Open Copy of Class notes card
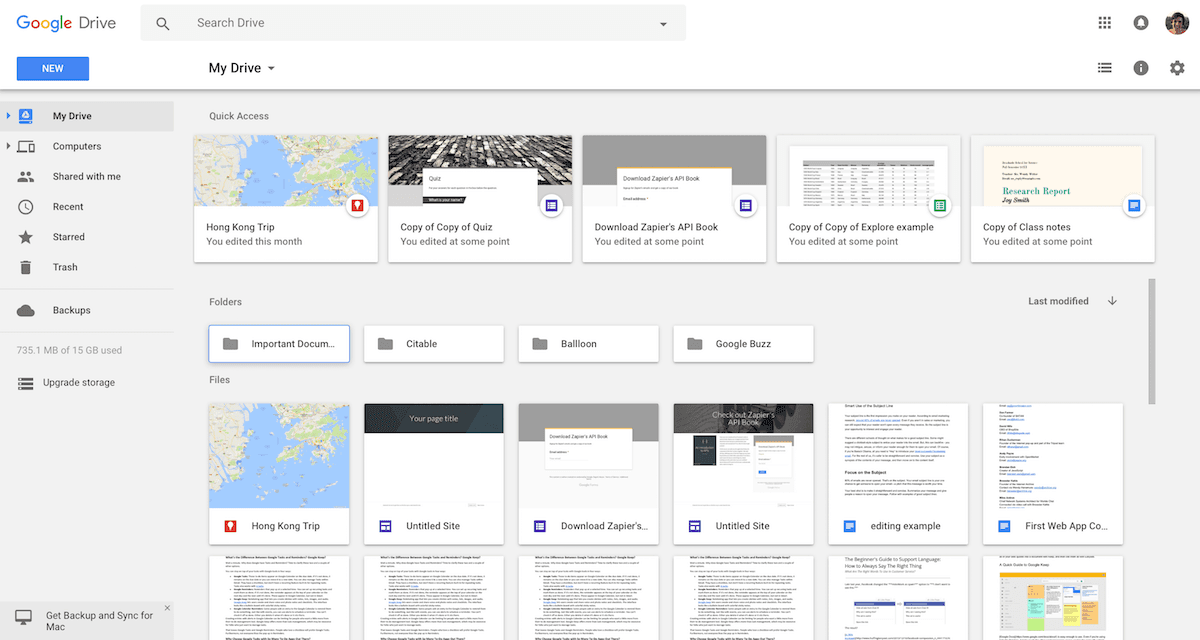This screenshot has height=640, width=1200. pyautogui.click(x=1063, y=199)
